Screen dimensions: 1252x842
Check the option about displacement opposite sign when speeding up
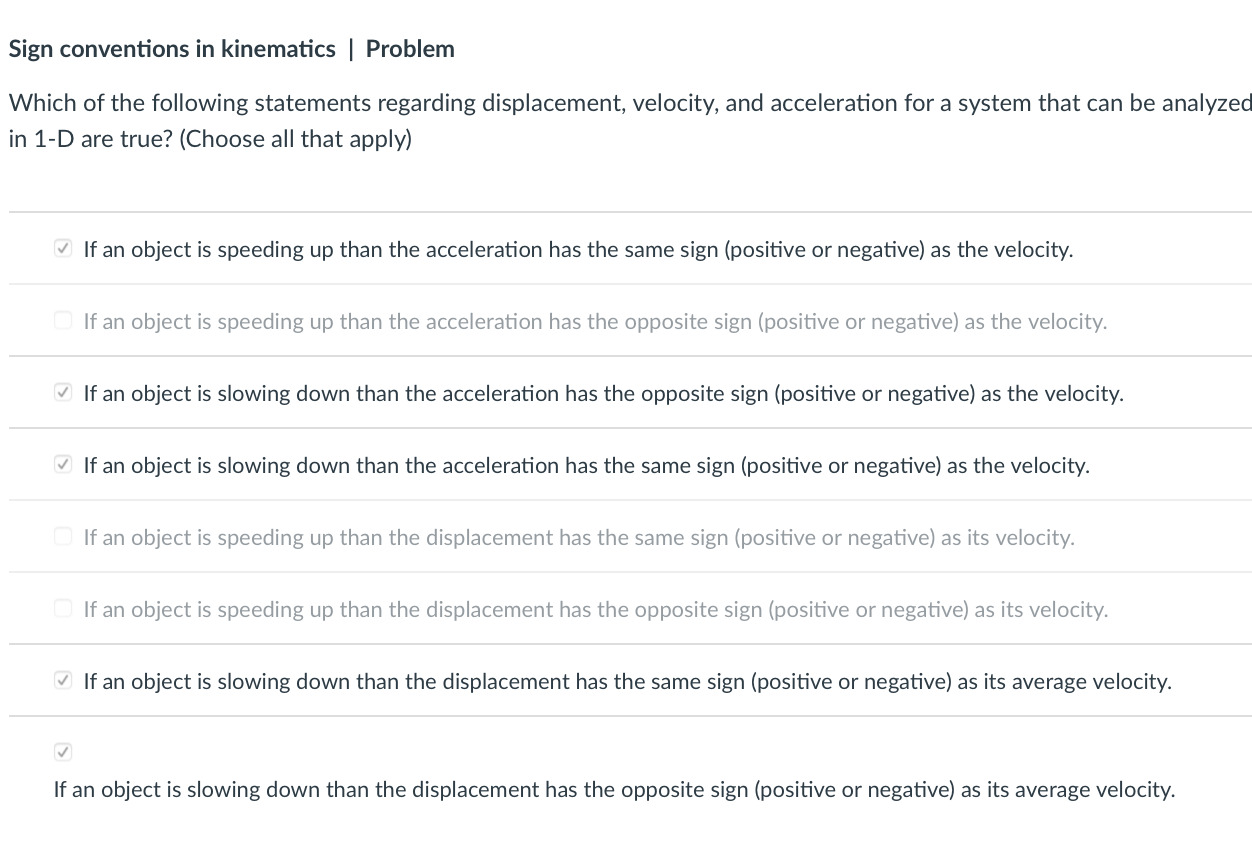point(62,608)
